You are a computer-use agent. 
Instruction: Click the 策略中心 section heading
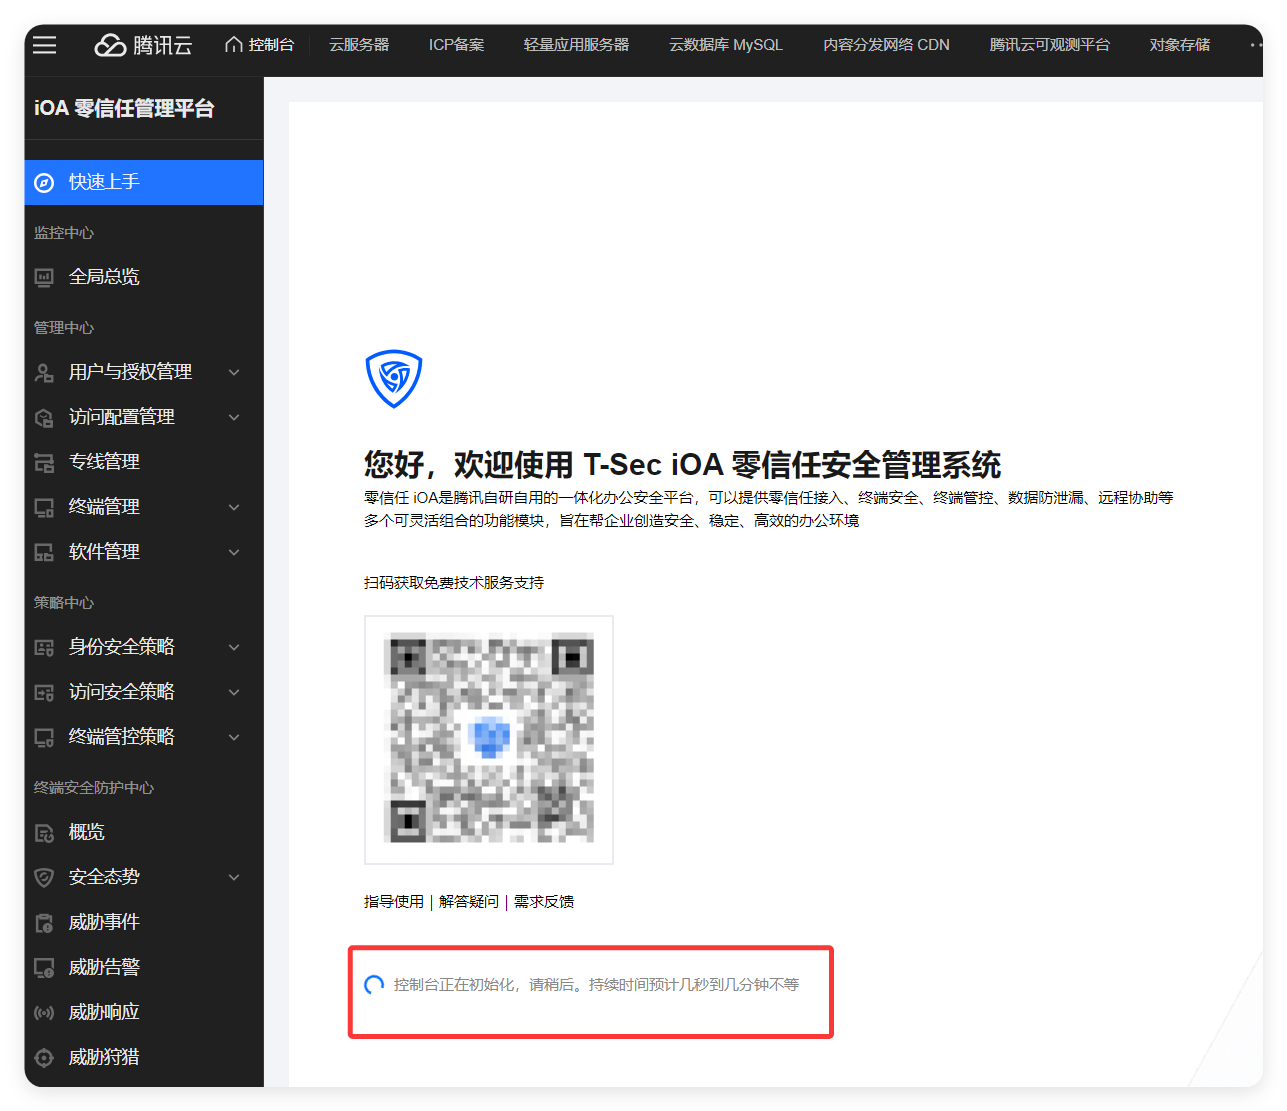tap(64, 603)
